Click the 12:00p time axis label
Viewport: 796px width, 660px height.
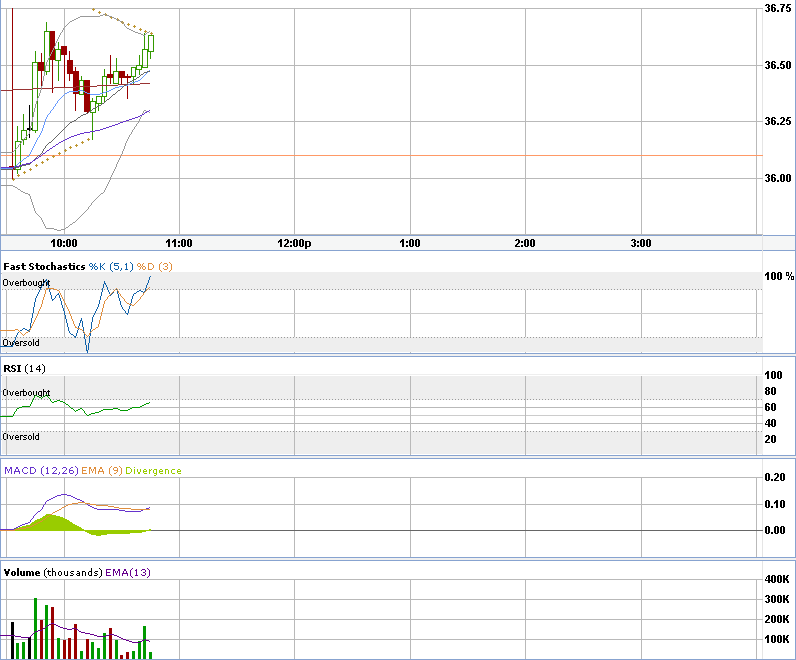coord(294,243)
